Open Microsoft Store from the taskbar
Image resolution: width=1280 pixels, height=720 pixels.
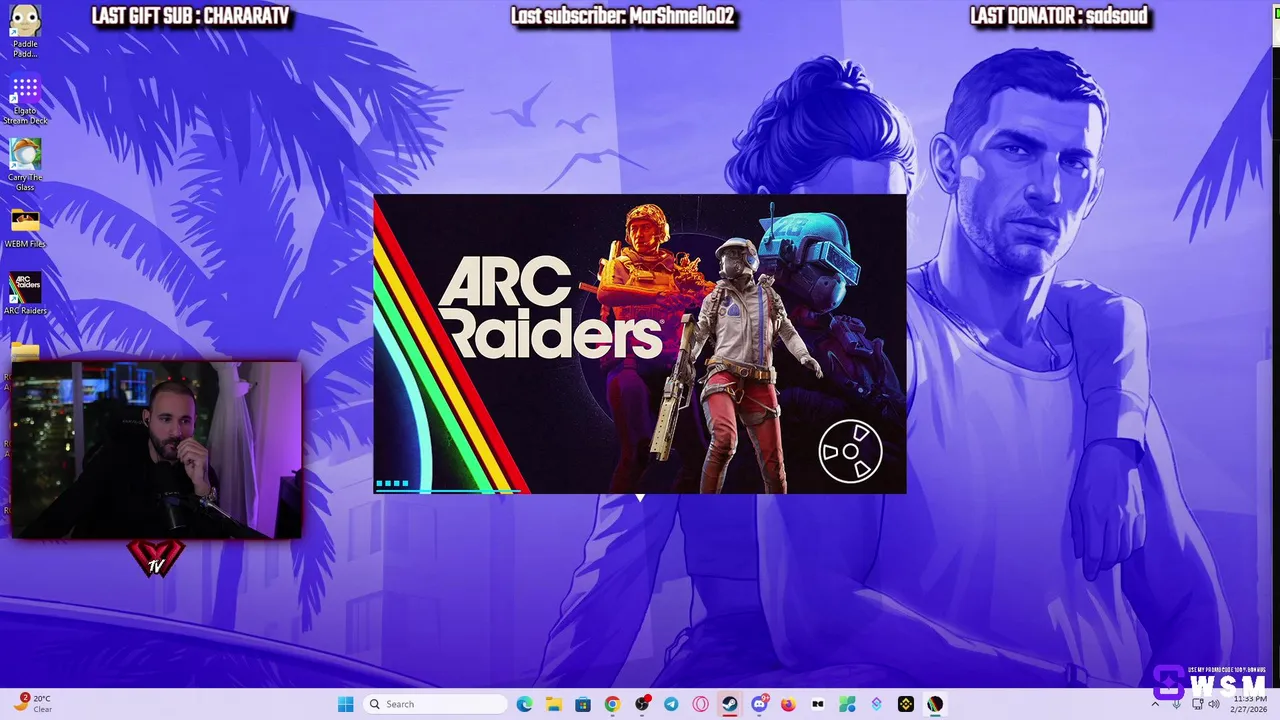[x=583, y=704]
